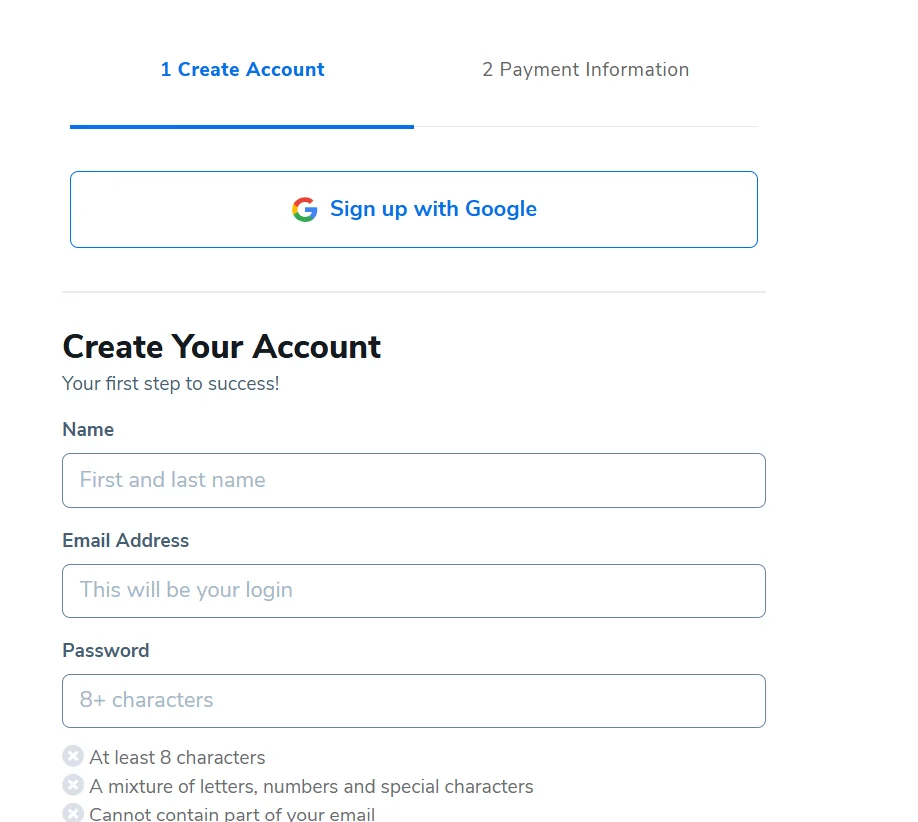The width and height of the screenshot is (918, 822).
Task: Click the Google "G" logo icon
Action: (x=305, y=209)
